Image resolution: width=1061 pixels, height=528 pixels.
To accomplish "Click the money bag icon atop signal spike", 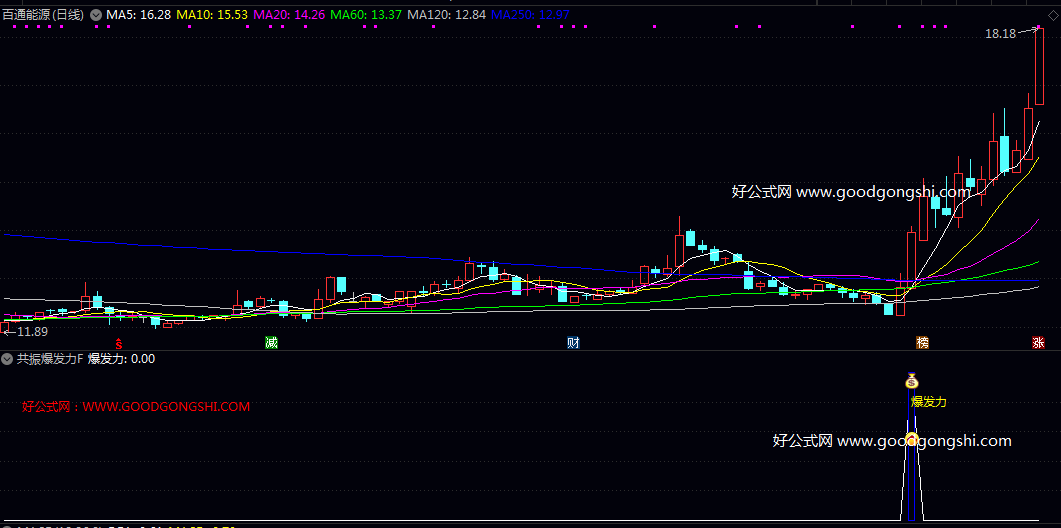I will (x=911, y=380).
